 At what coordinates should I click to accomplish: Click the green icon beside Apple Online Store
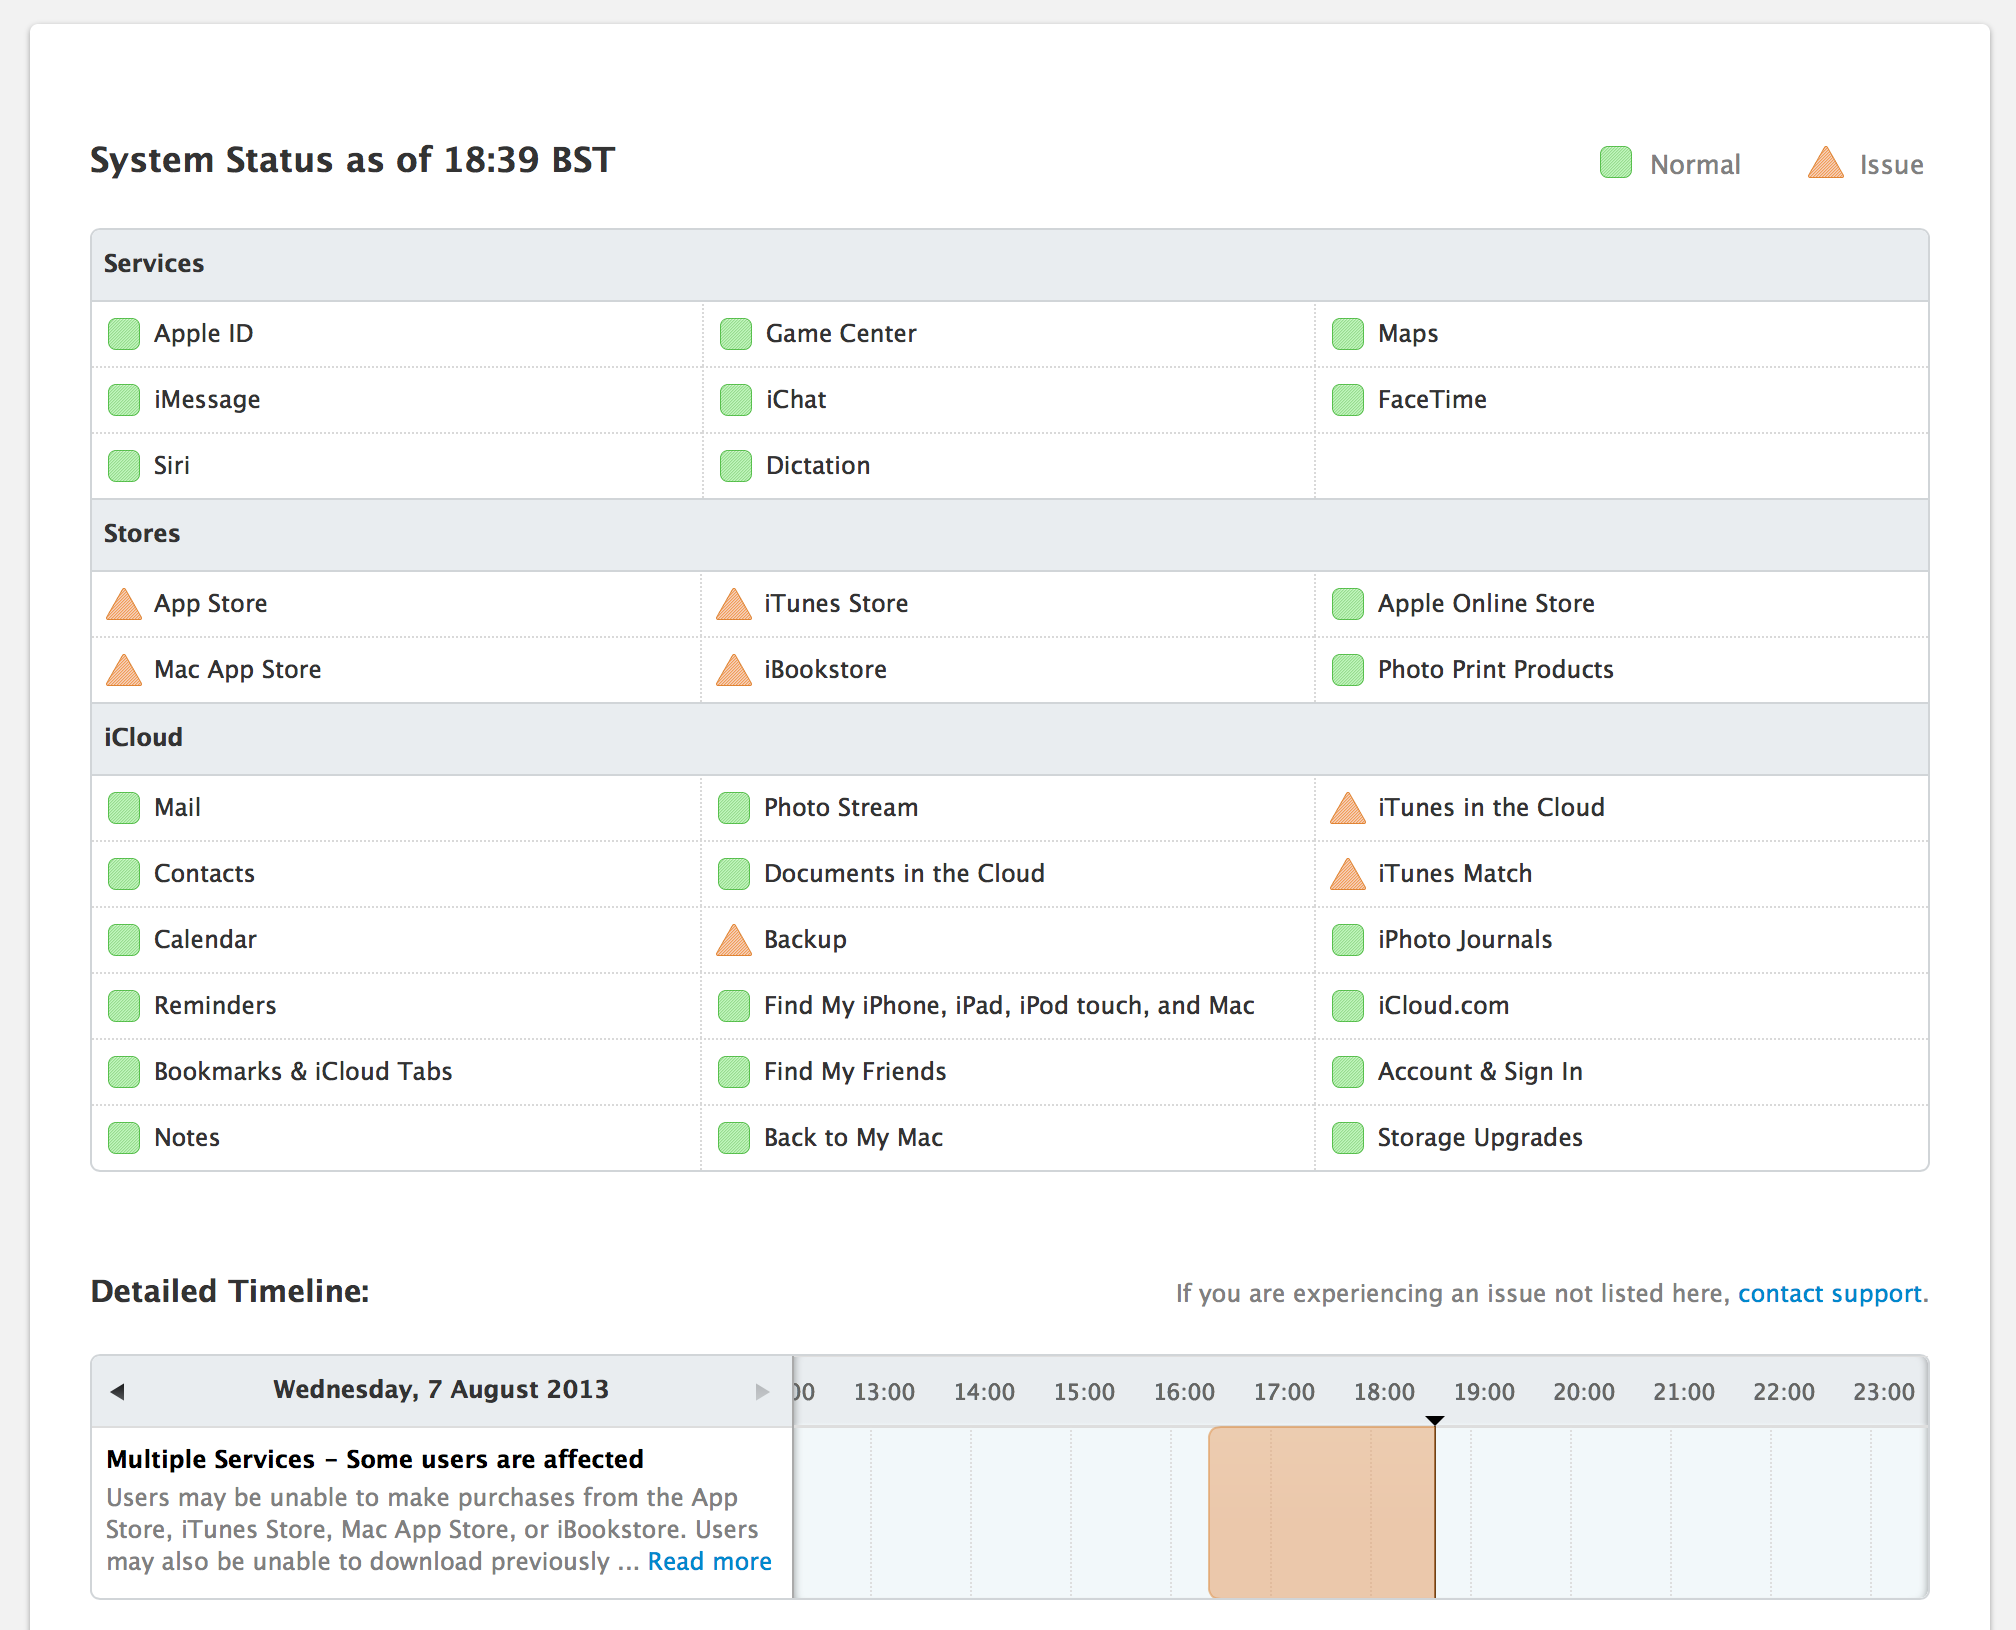click(x=1348, y=604)
